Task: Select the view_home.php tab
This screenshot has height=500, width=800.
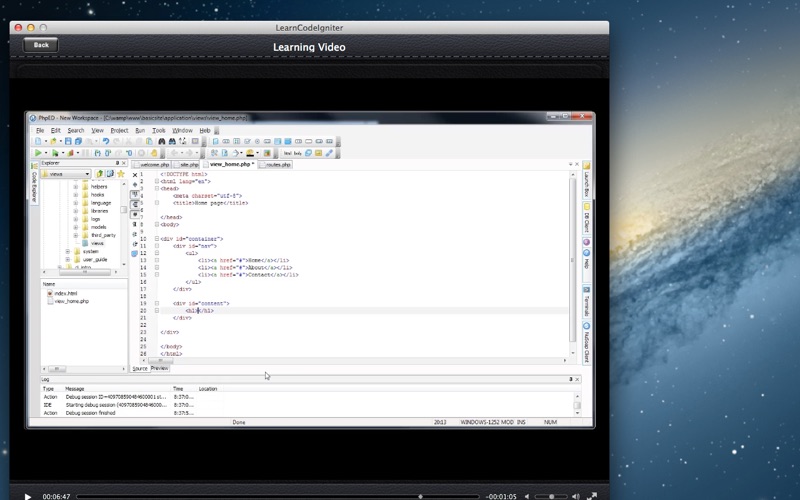Action: tap(229, 164)
